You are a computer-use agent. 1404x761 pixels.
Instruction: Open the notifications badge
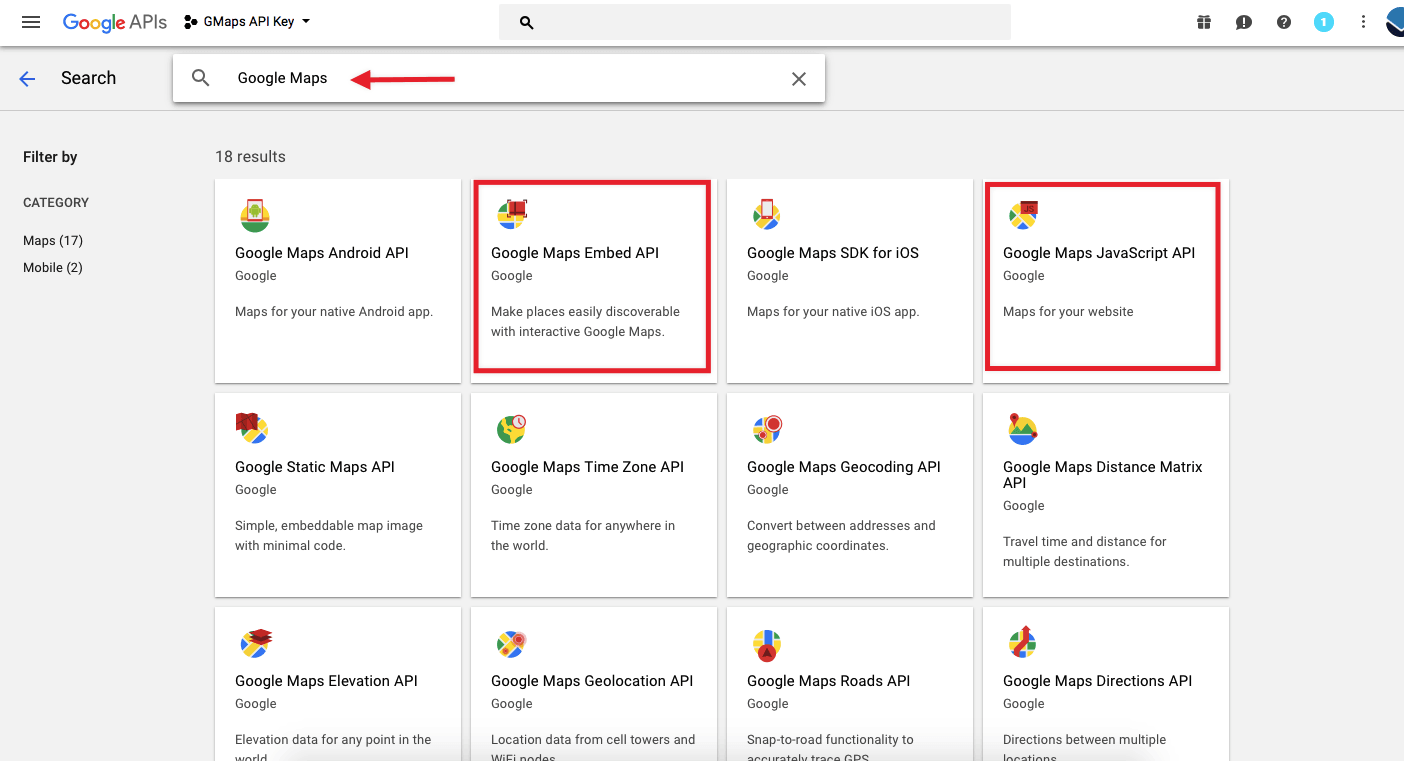(1324, 22)
